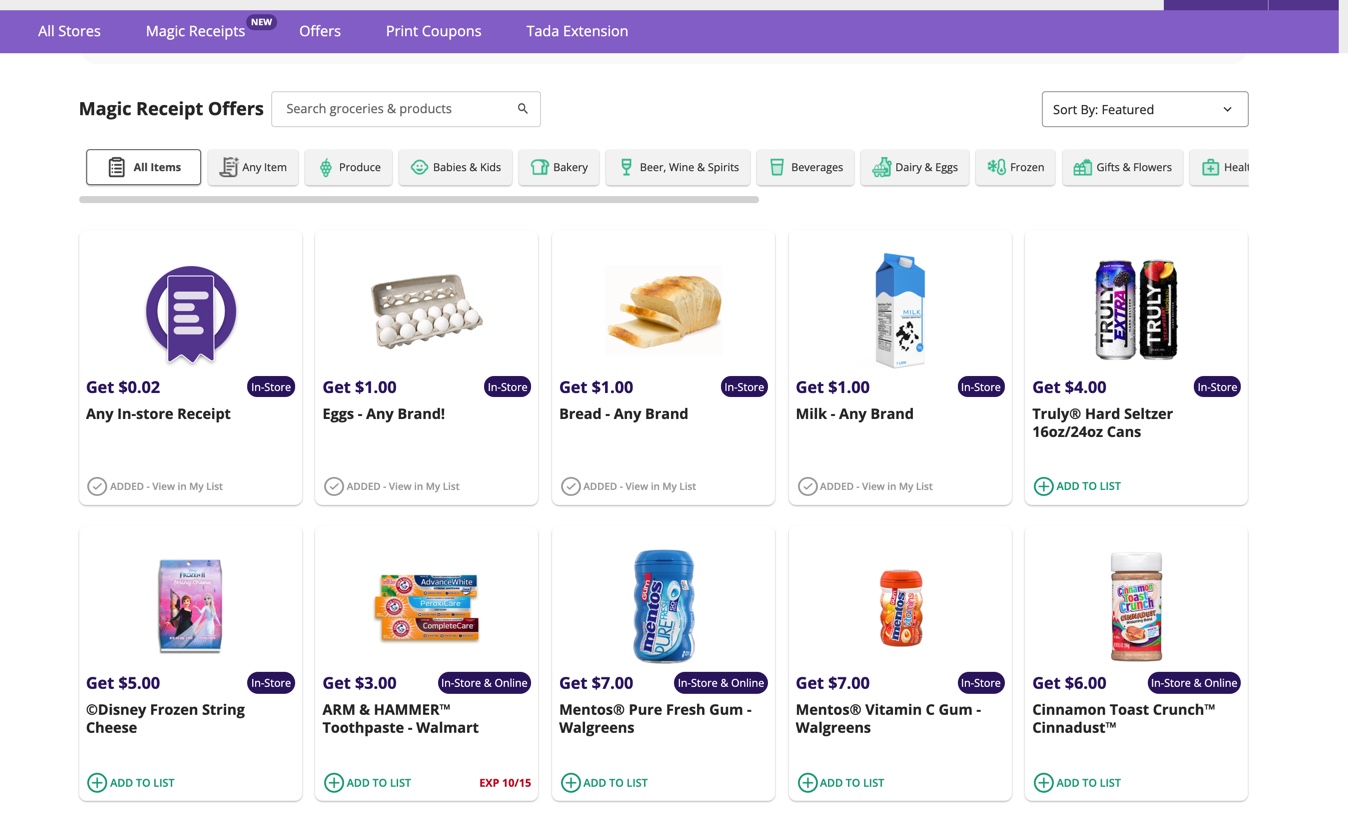Click ADD TO LIST on Truly Hard Seltzer

1077,486
